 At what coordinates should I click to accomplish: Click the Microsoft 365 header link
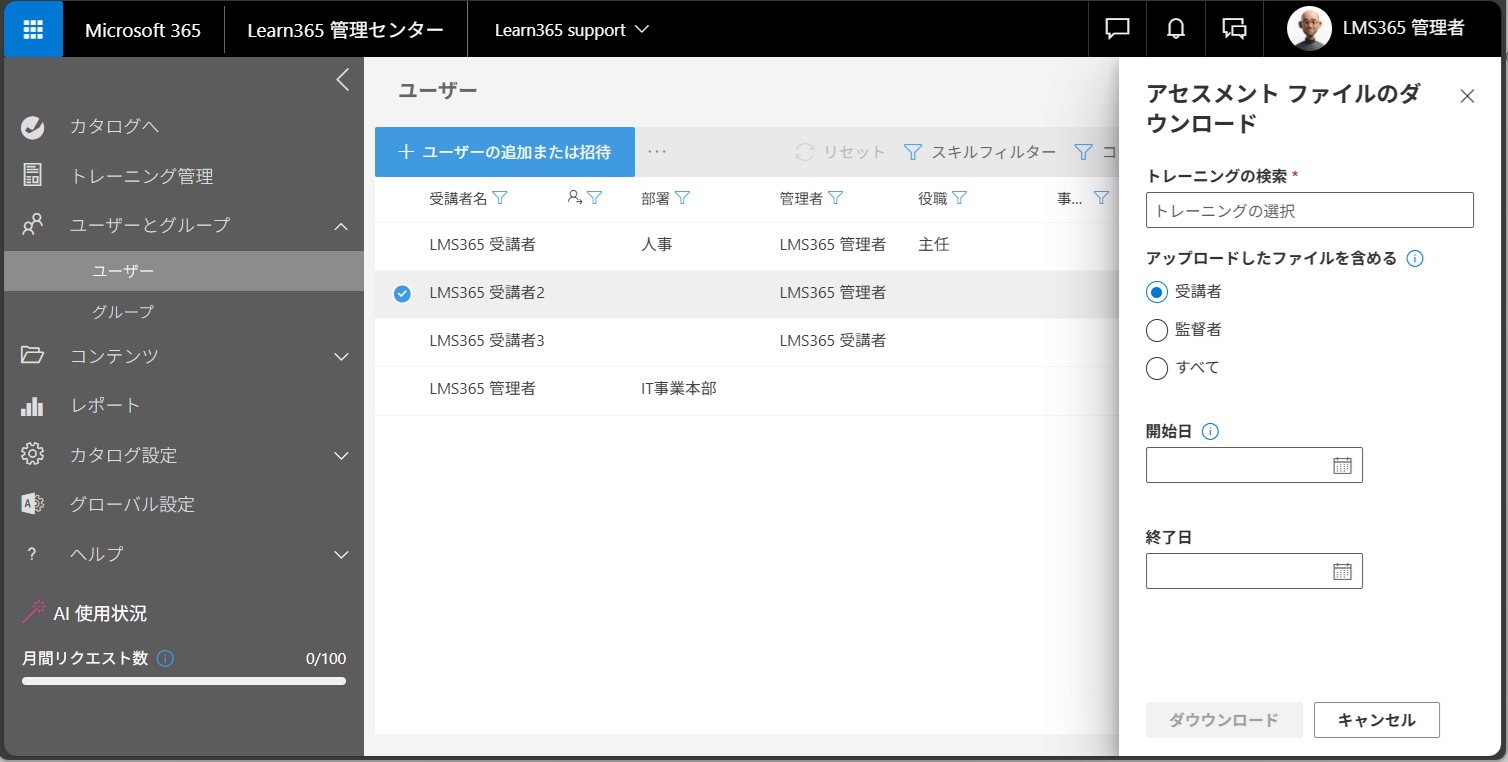coord(143,29)
